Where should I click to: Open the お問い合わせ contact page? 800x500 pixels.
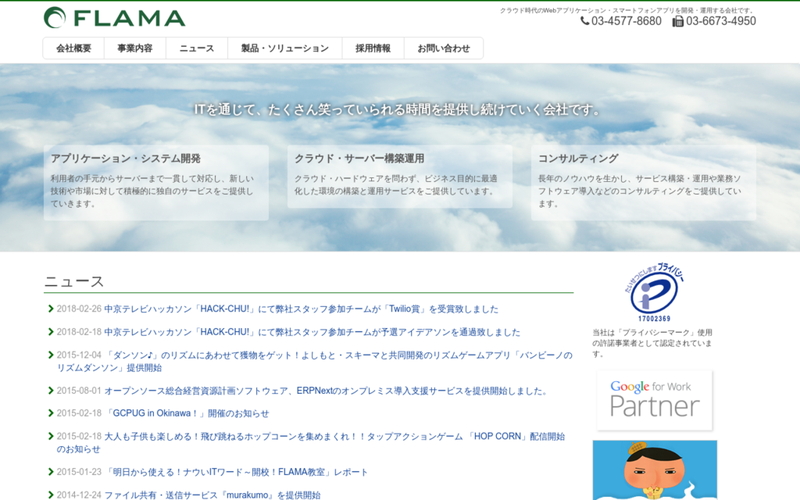click(443, 48)
